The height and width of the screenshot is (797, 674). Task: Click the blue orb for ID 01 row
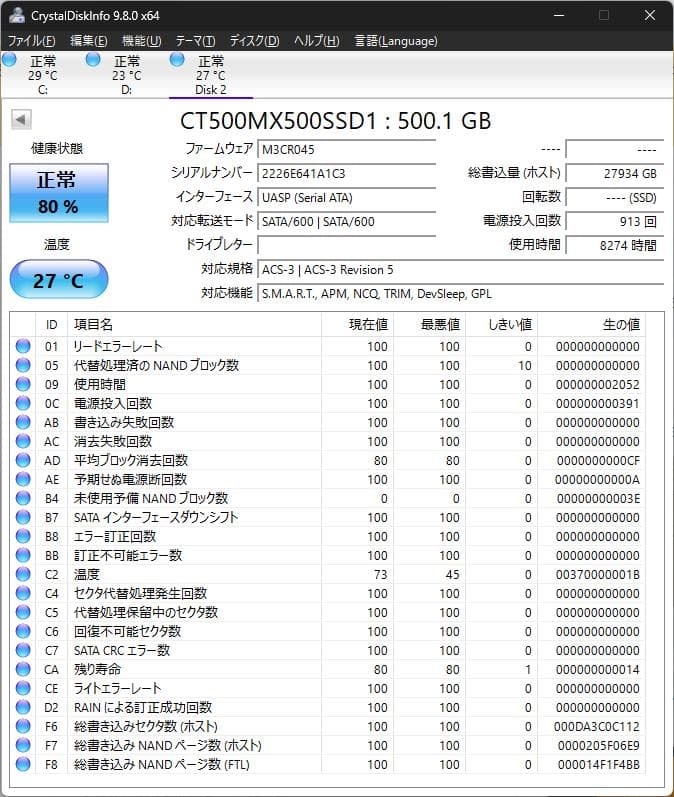coord(23,346)
